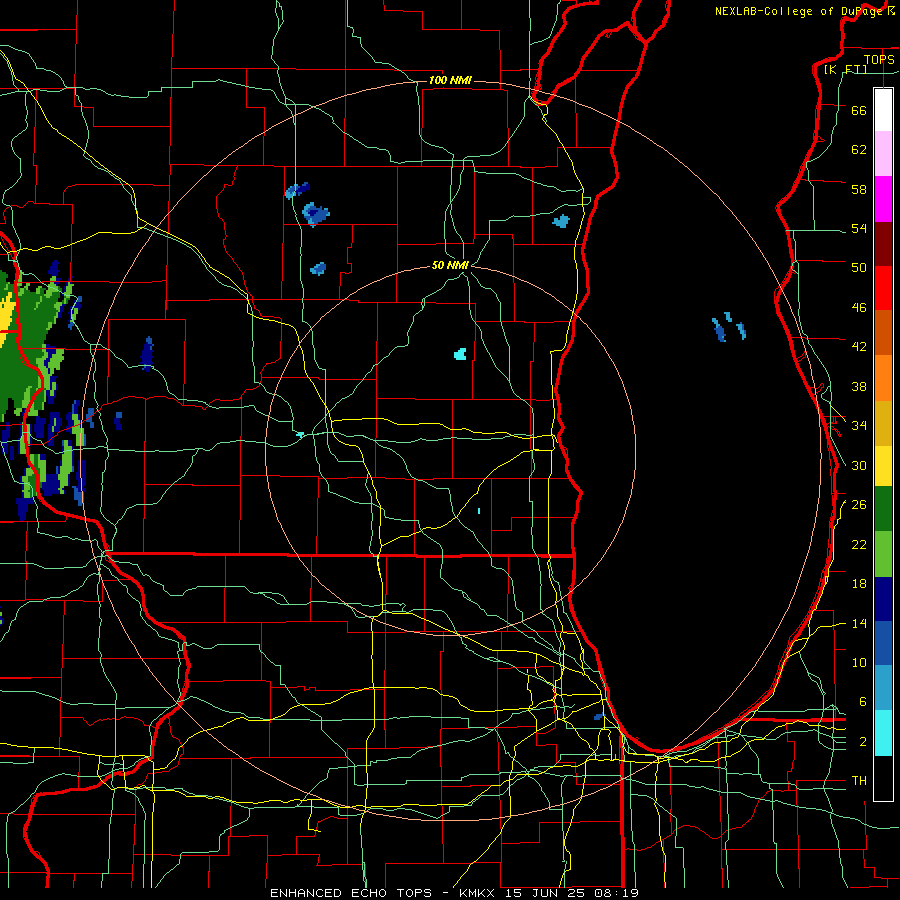
Task: Click the yellow legend swatch beside 30
Action: 883,466
